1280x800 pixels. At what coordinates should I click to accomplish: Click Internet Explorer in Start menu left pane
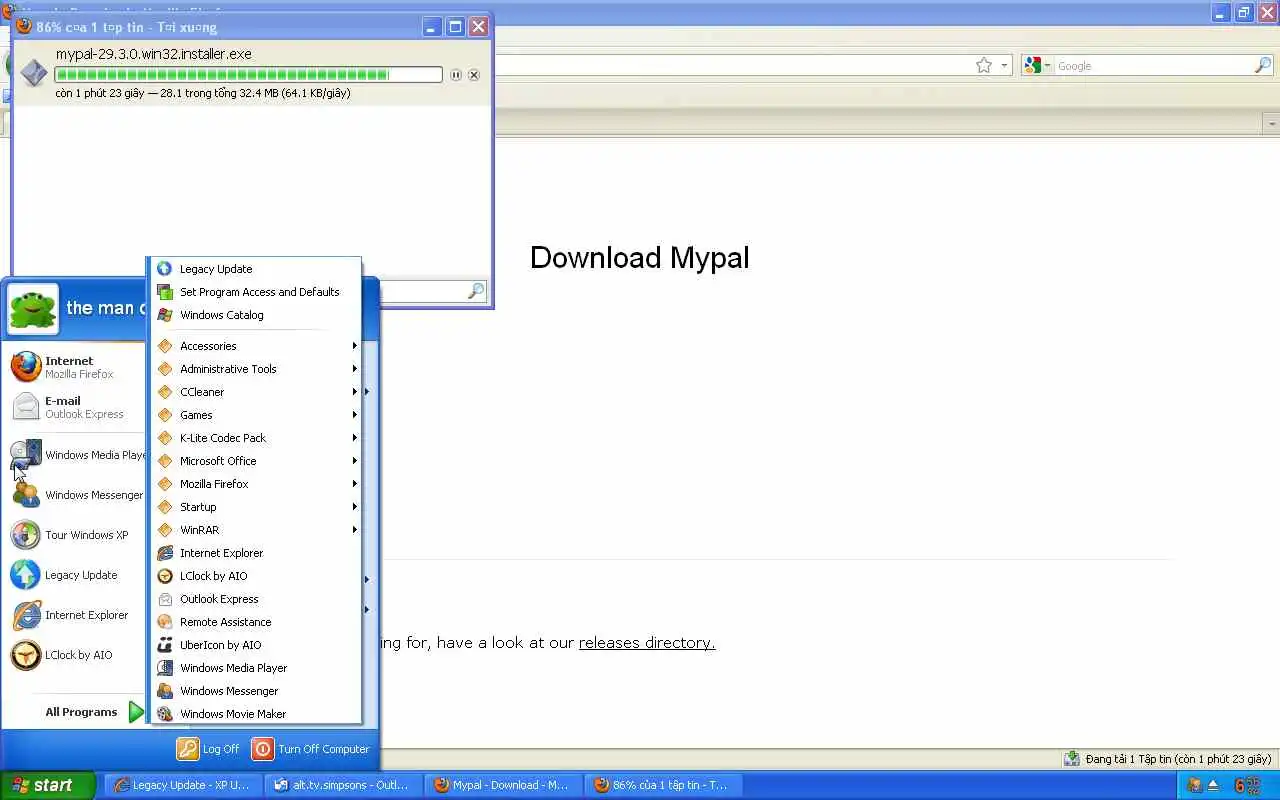click(x=77, y=615)
